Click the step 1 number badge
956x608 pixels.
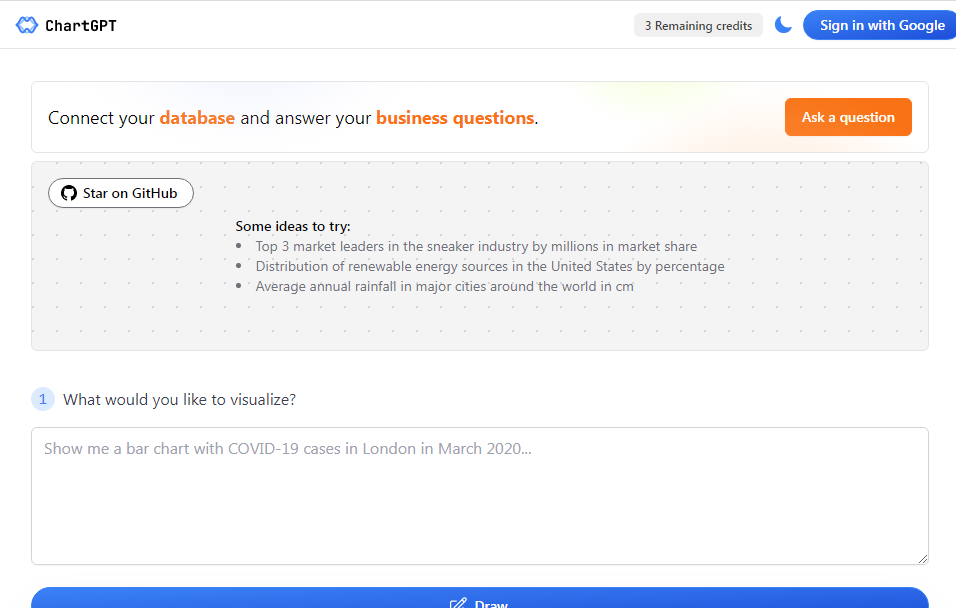point(43,400)
